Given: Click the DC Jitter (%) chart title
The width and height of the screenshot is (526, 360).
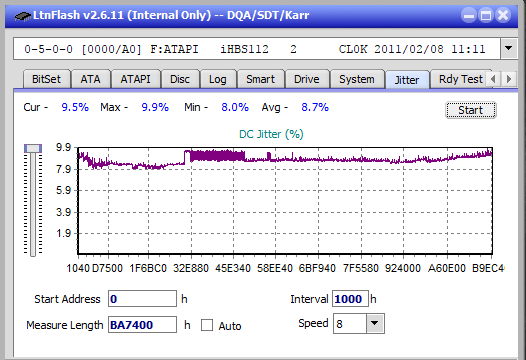Looking at the screenshot, I should tap(271, 134).
